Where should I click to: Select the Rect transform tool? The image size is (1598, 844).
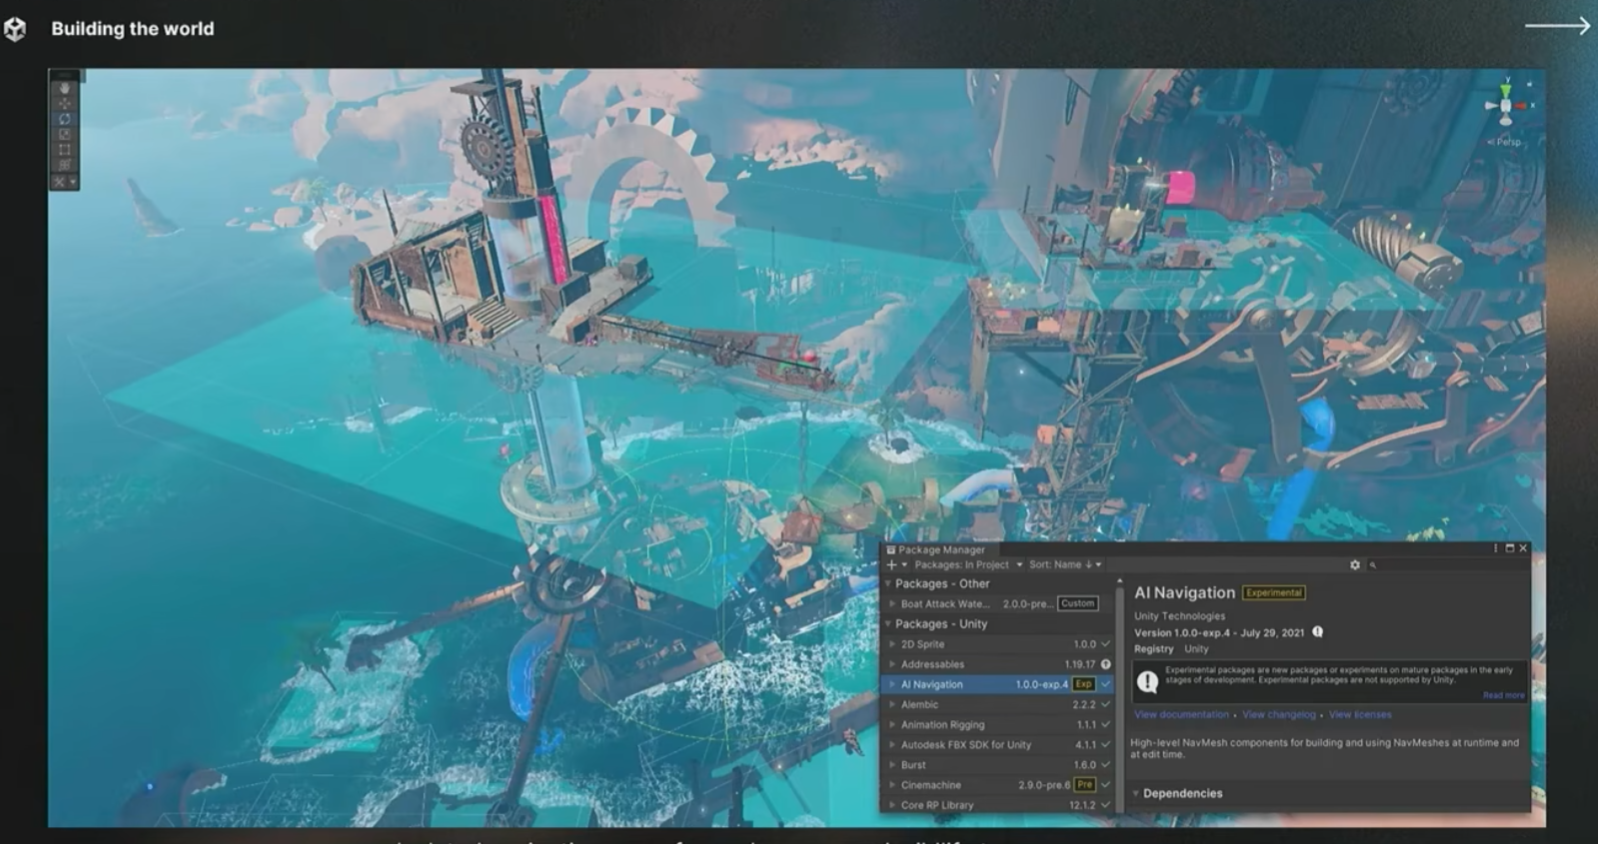[x=65, y=150]
